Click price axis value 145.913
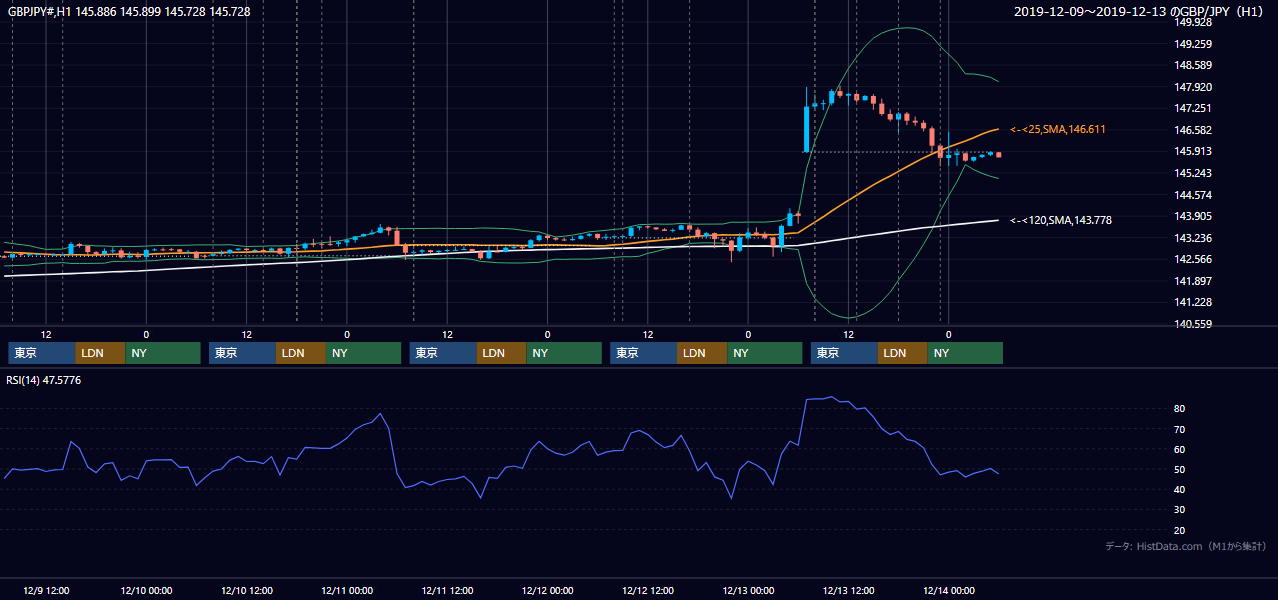The height and width of the screenshot is (600, 1278). [1192, 152]
